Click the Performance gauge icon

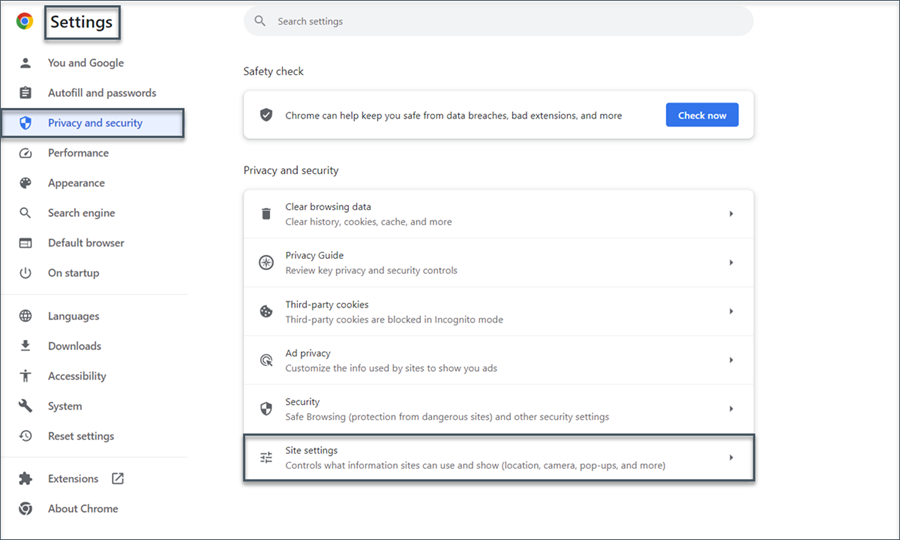click(x=25, y=153)
